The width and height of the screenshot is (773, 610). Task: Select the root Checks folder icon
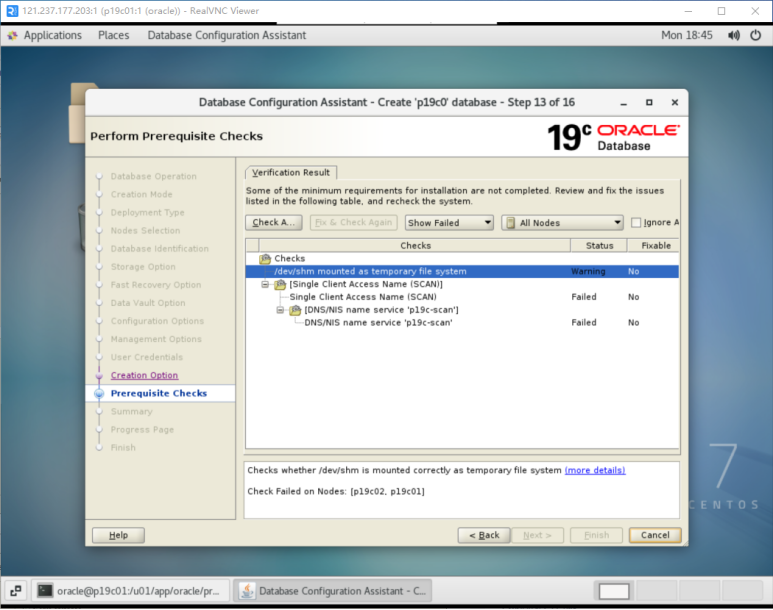[265, 258]
